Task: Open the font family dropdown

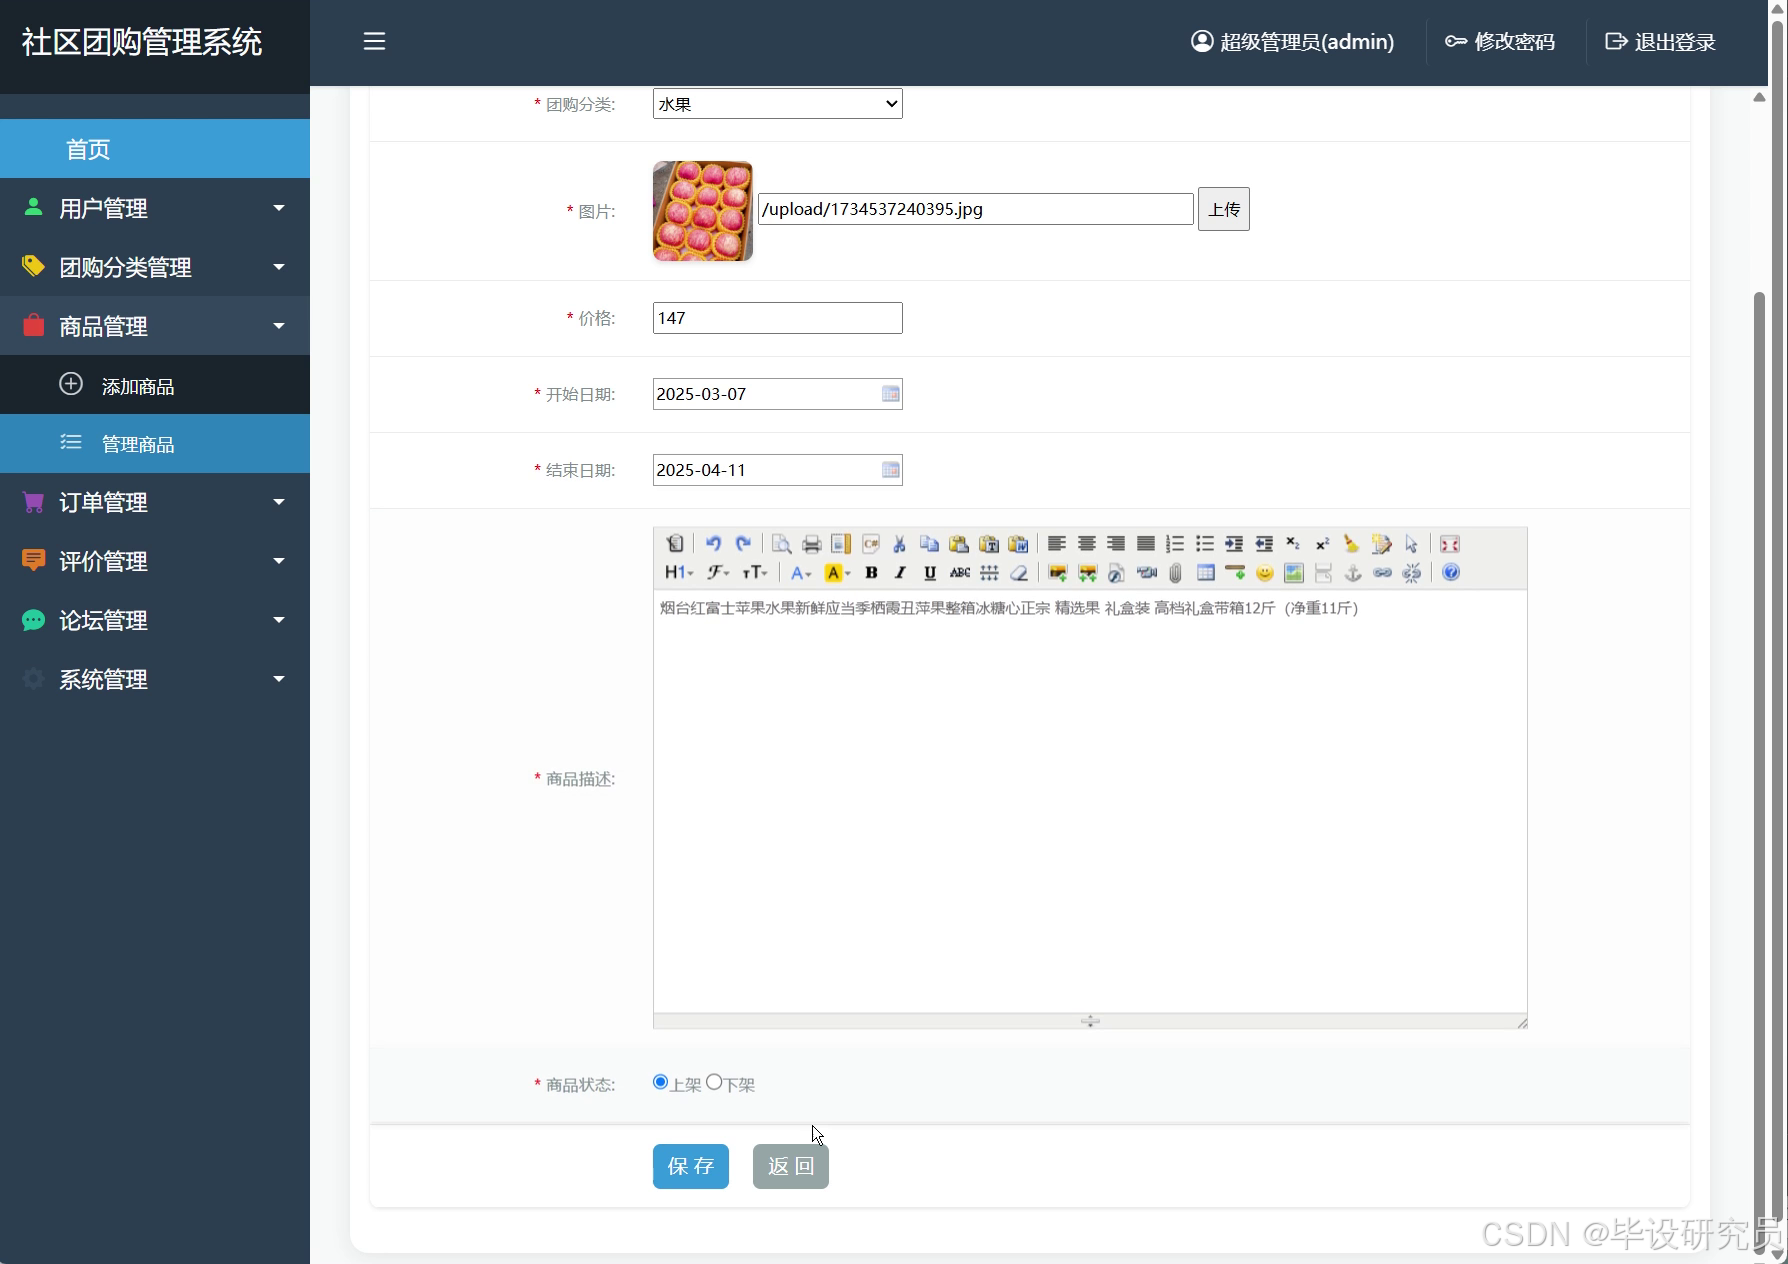Action: coord(718,573)
